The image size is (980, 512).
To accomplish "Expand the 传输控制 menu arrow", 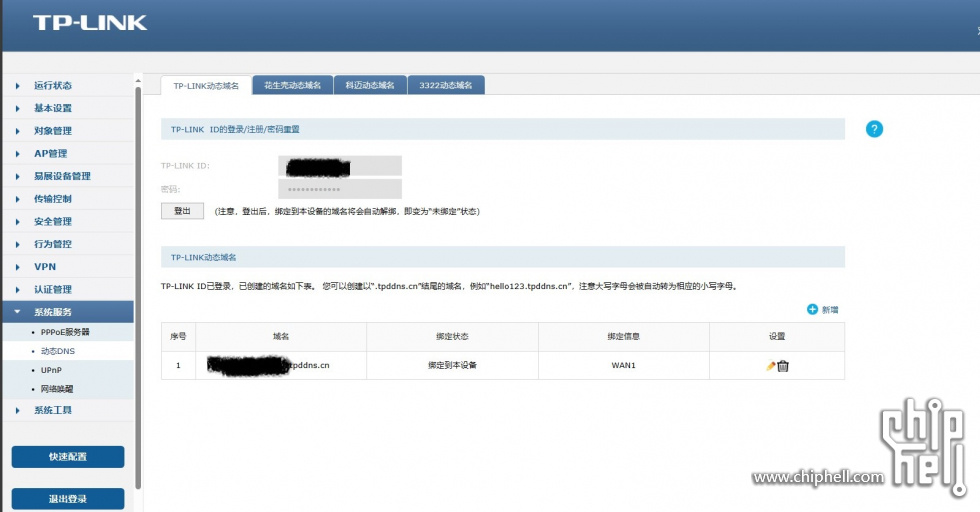I will (18, 199).
